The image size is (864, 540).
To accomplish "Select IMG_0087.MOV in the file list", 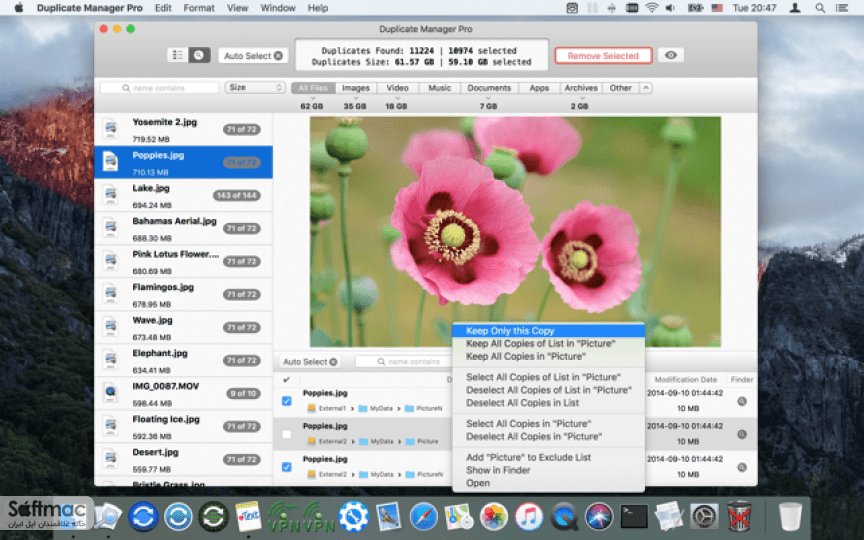I will (183, 394).
